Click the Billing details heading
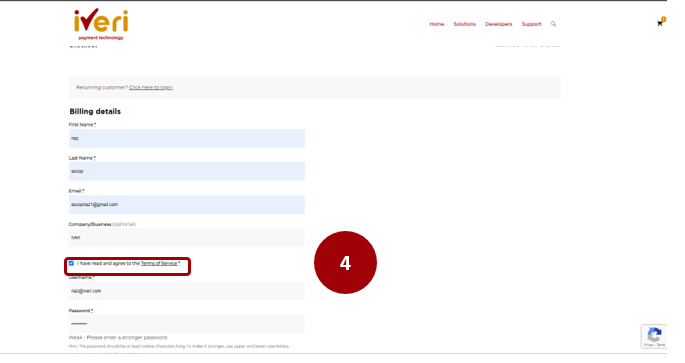685x363 pixels. click(95, 111)
